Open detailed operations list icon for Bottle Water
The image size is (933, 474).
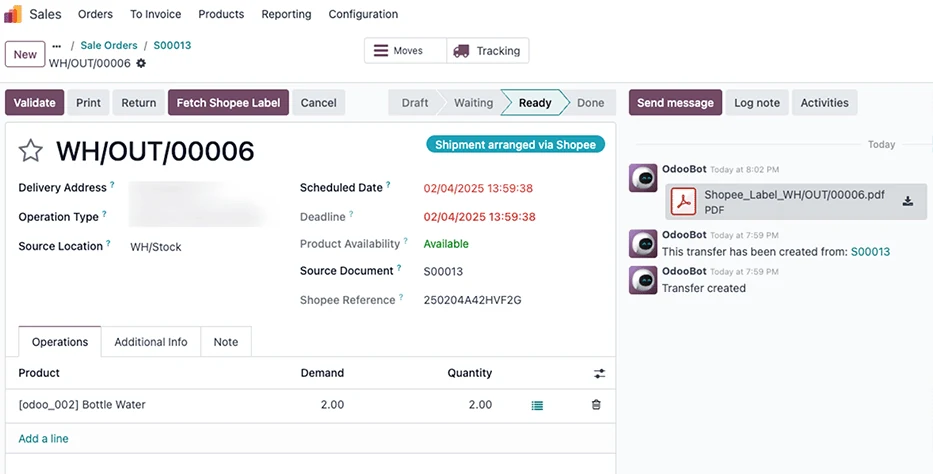coord(537,406)
